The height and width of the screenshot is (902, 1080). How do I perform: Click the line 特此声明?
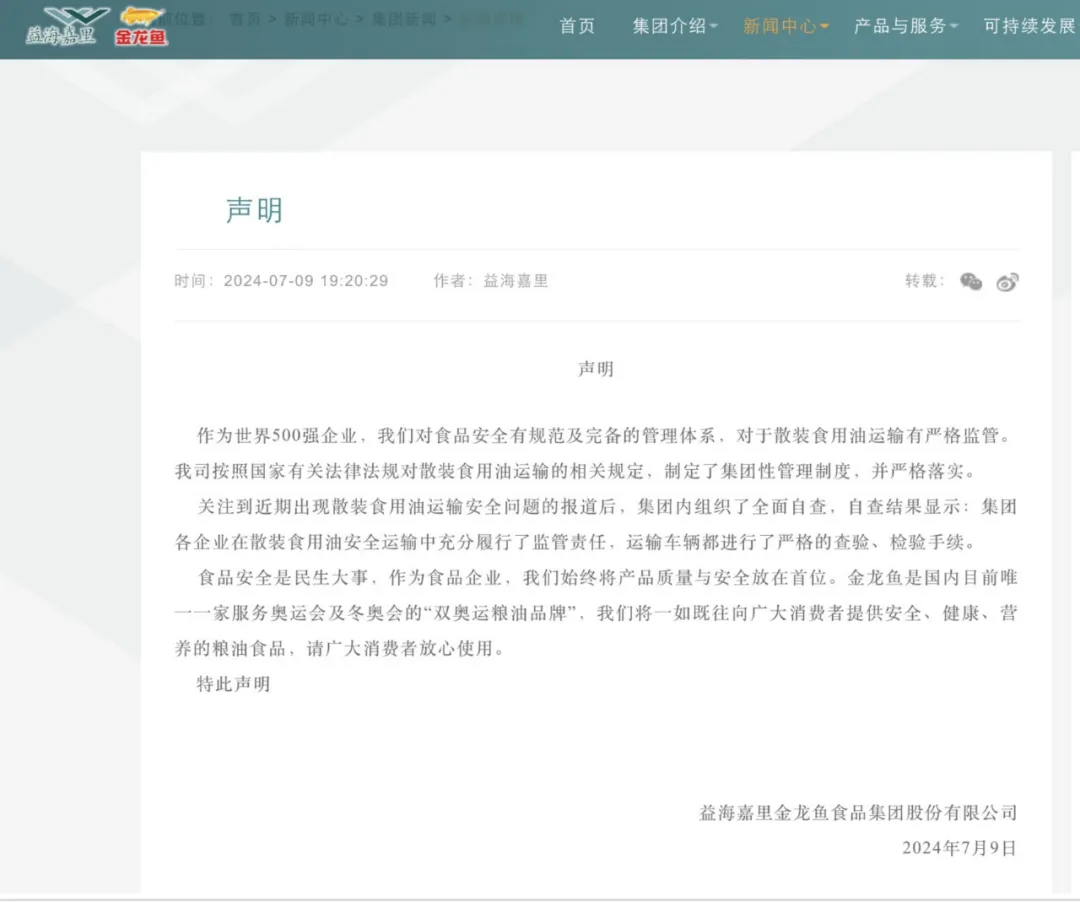233,684
